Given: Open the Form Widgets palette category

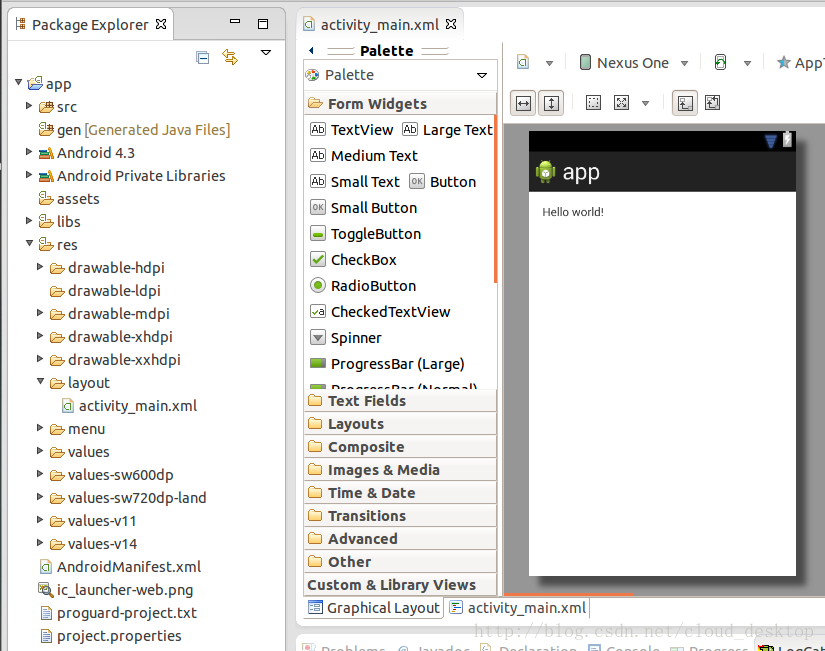Looking at the screenshot, I should coord(400,104).
